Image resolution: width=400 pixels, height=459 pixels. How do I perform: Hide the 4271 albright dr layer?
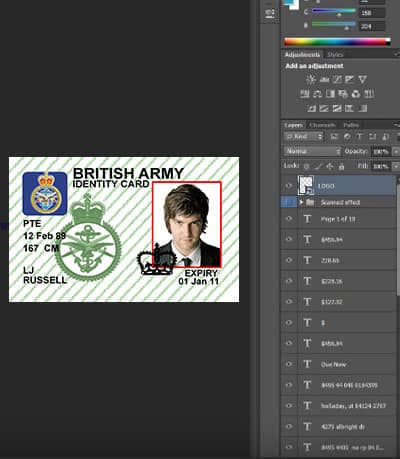point(289,426)
